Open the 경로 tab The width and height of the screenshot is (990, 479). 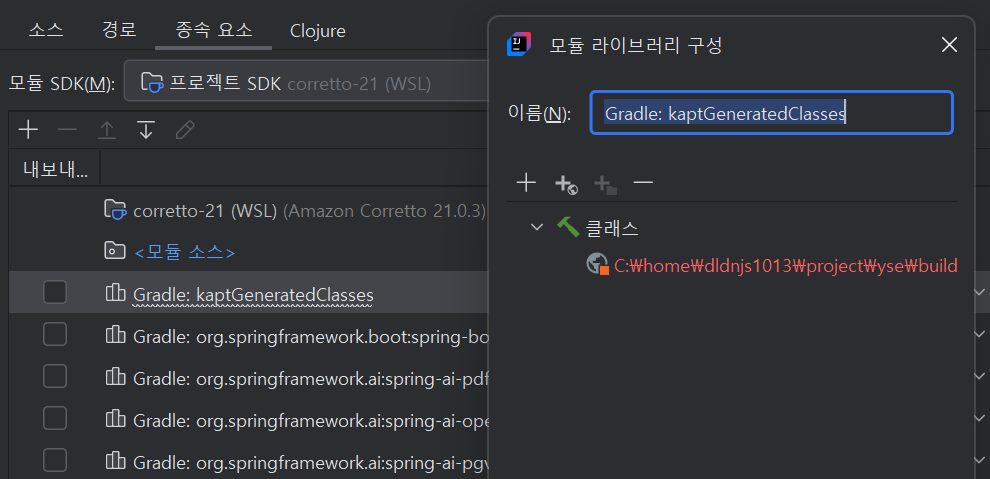[x=119, y=30]
